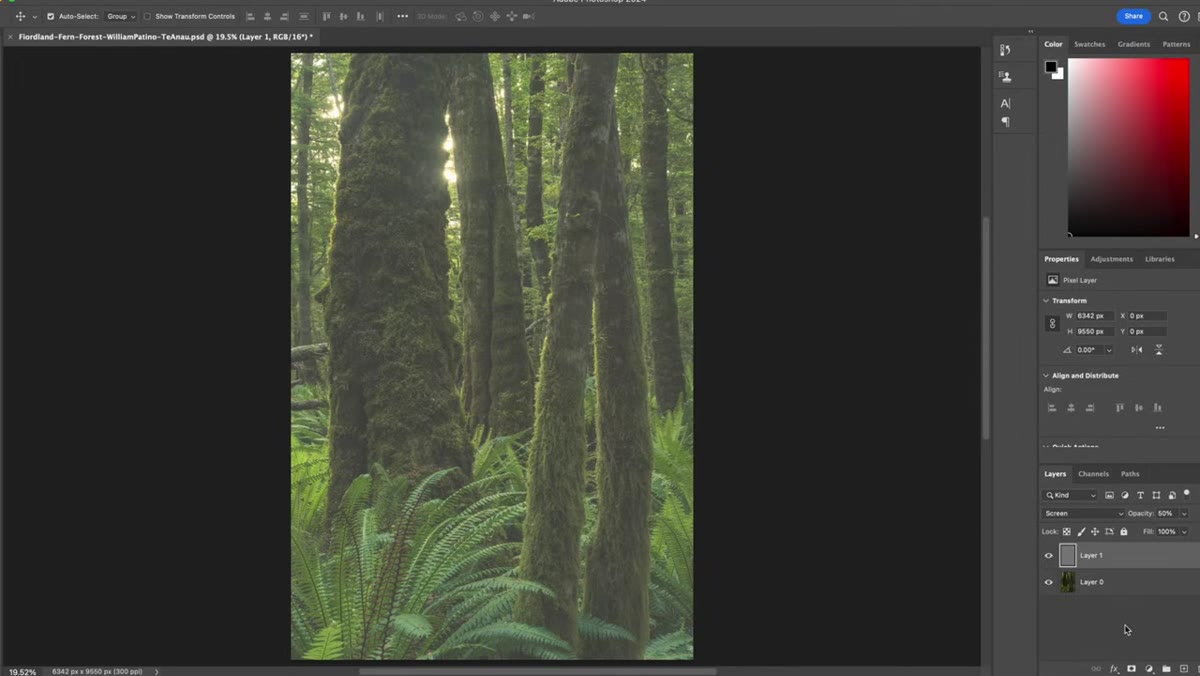Open the Clone Source panel icon
1200x676 pixels.
pos(1005,76)
